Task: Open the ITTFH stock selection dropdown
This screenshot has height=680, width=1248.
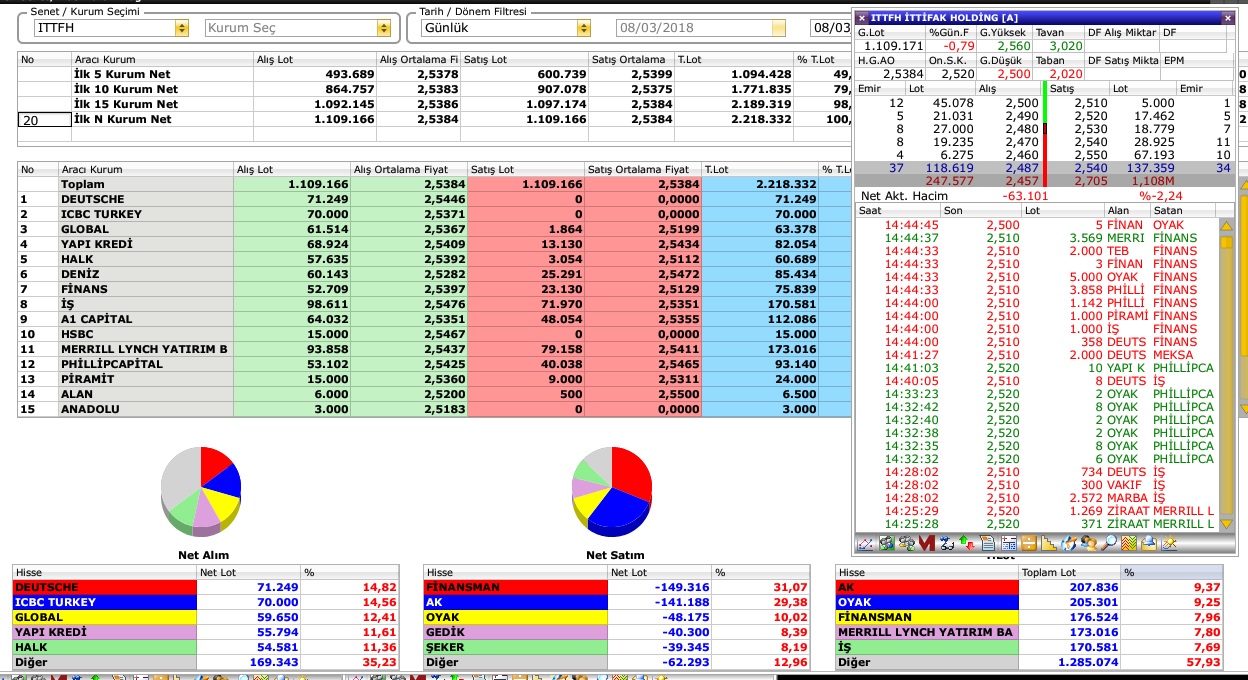Action: coord(181,28)
